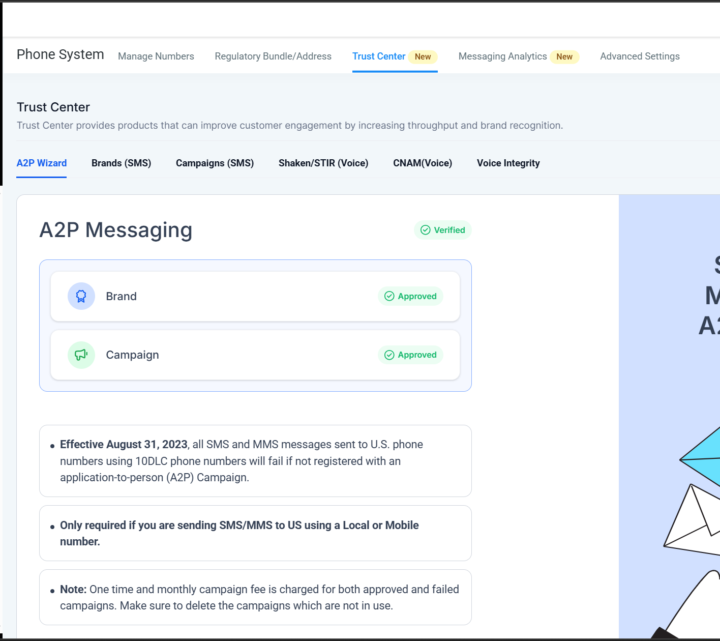Viewport: 720px width, 641px height.
Task: Click the Approved badge on the Brand row
Action: [x=411, y=296]
